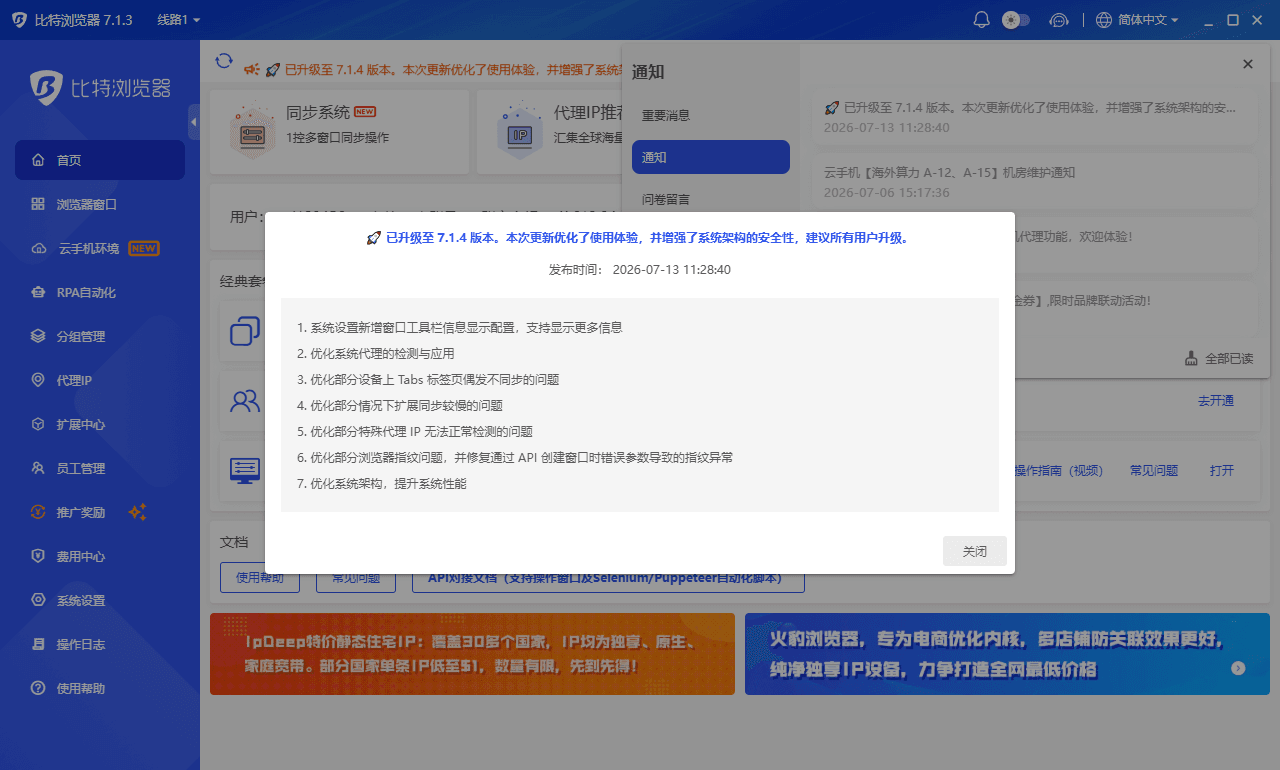The width and height of the screenshot is (1280, 770).
Task: Open 费用中心 in sidebar
Action: coord(100,556)
